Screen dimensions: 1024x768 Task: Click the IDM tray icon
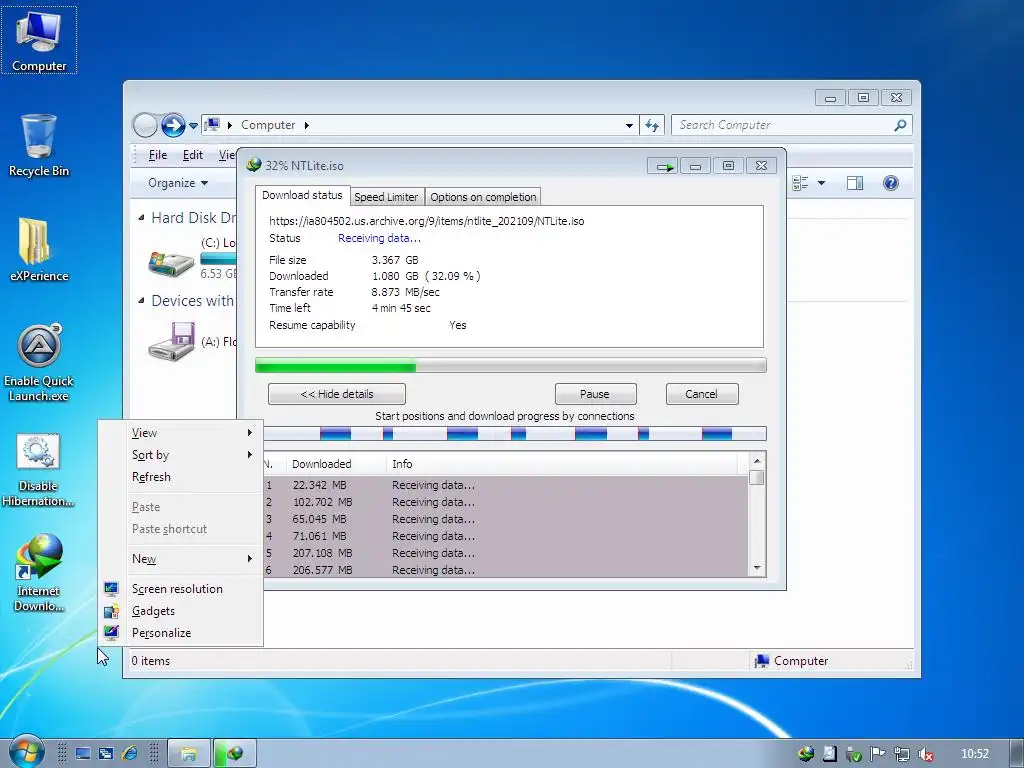click(806, 754)
